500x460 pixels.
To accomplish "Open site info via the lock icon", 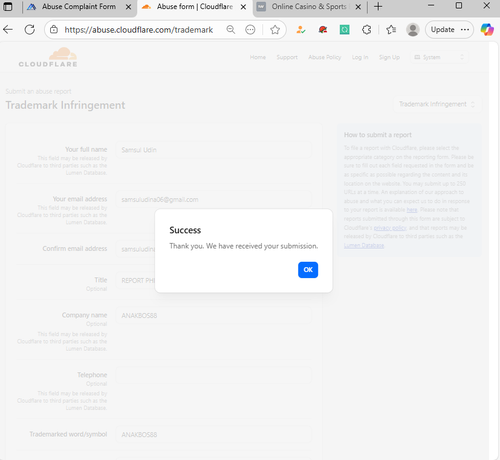I will pos(54,30).
